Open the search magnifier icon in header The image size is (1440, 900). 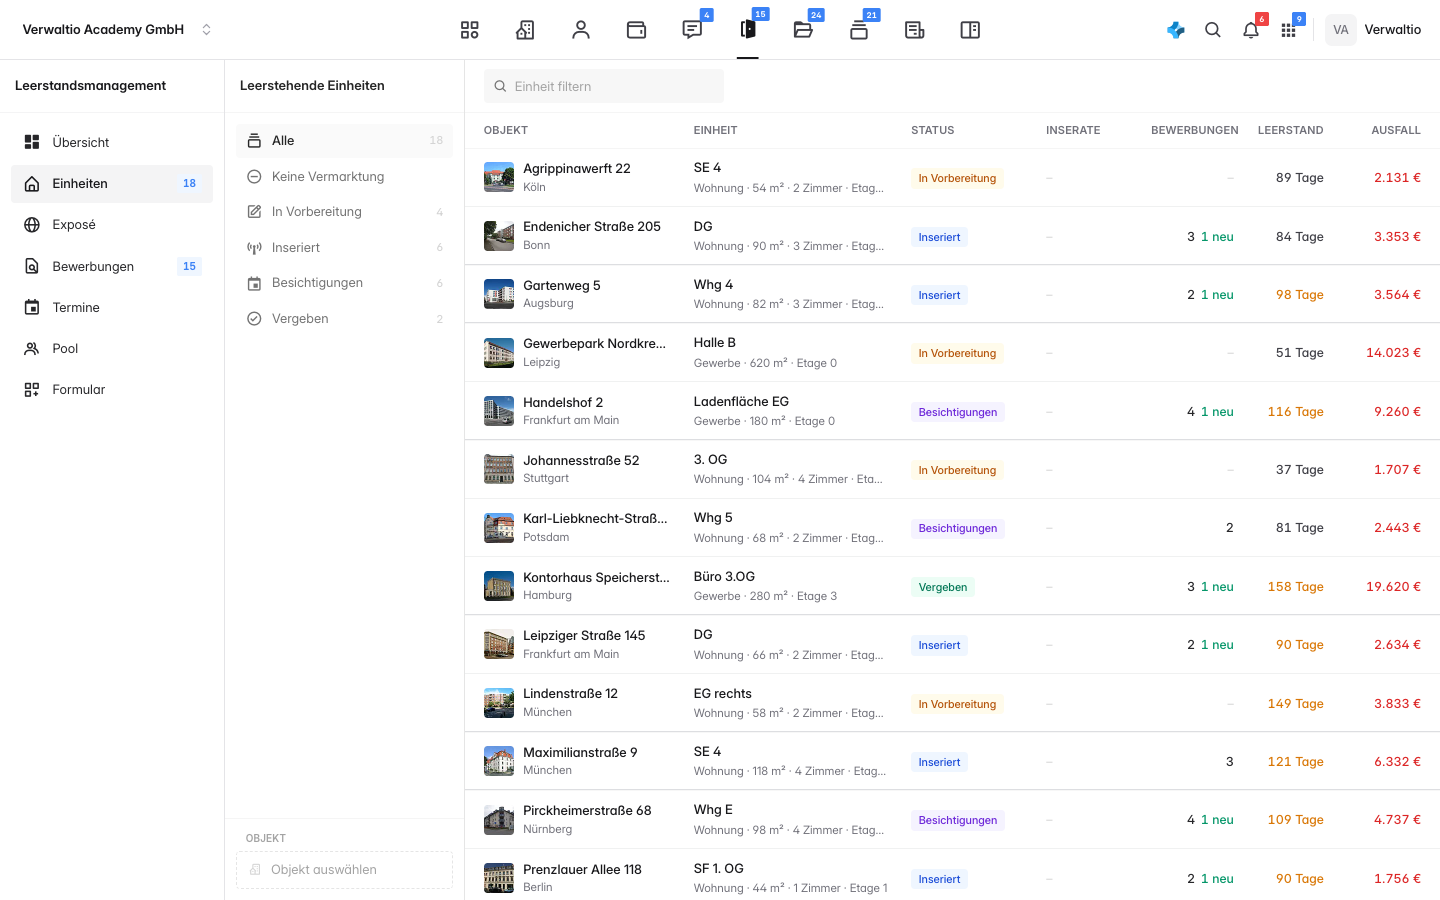coord(1213,30)
